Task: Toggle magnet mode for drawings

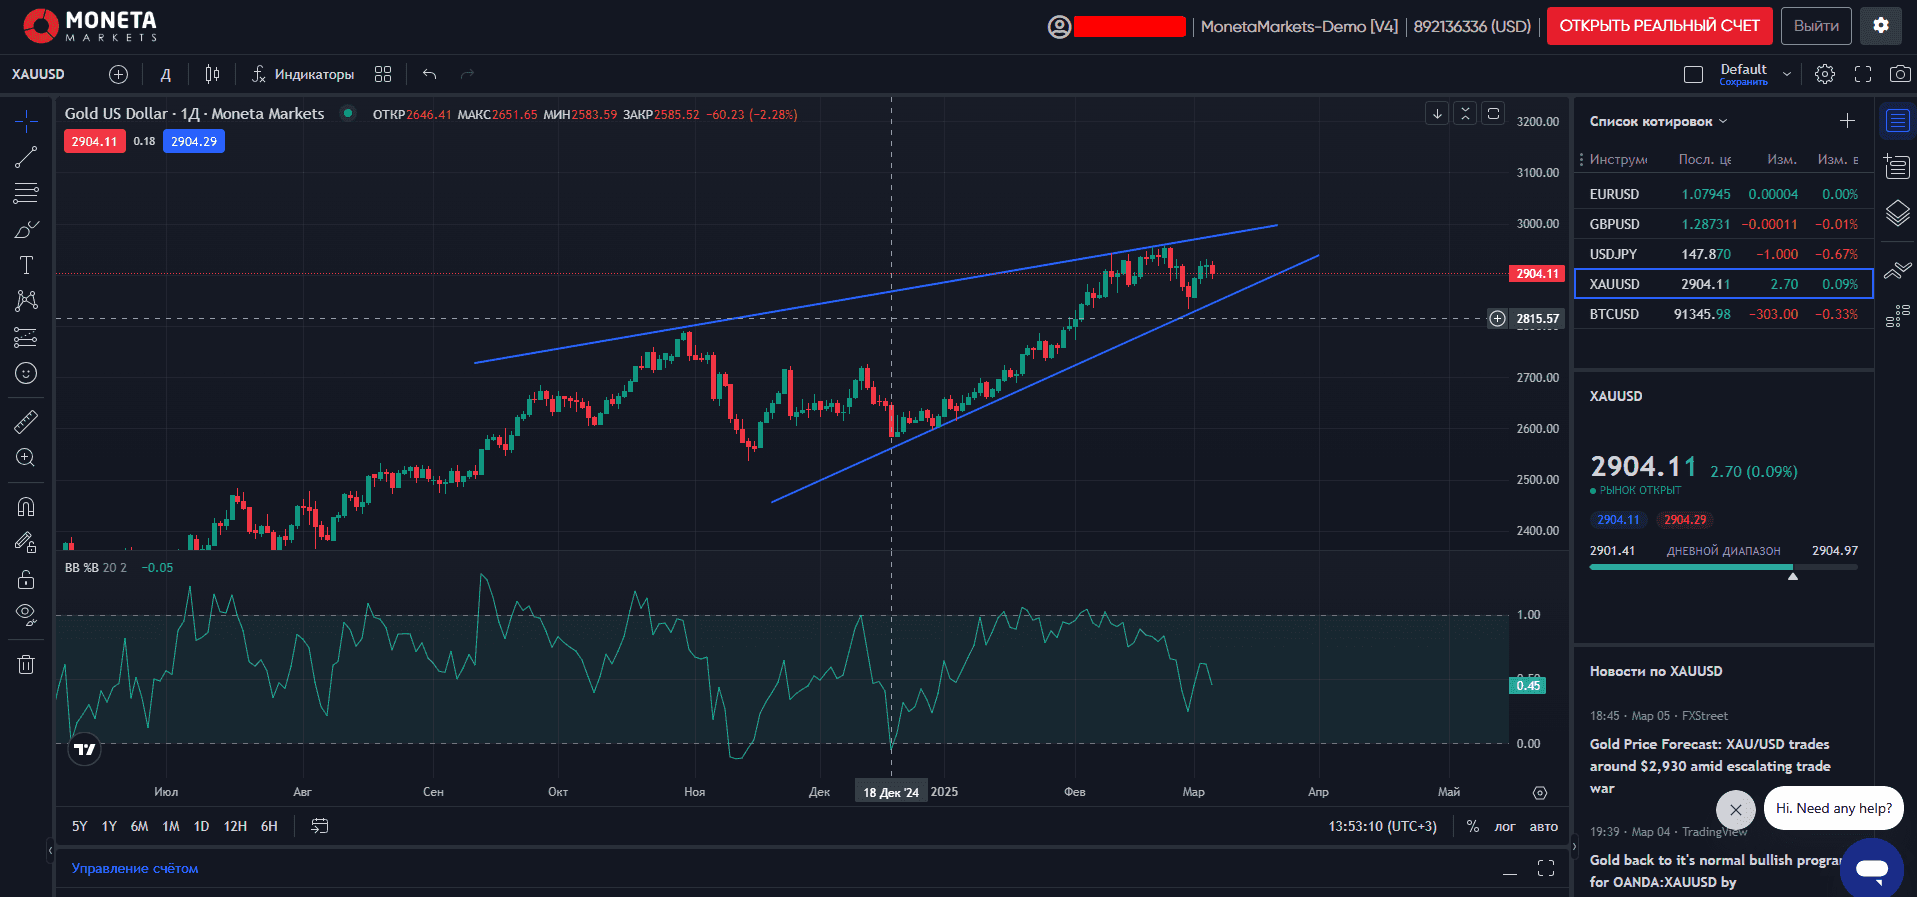Action: point(26,506)
